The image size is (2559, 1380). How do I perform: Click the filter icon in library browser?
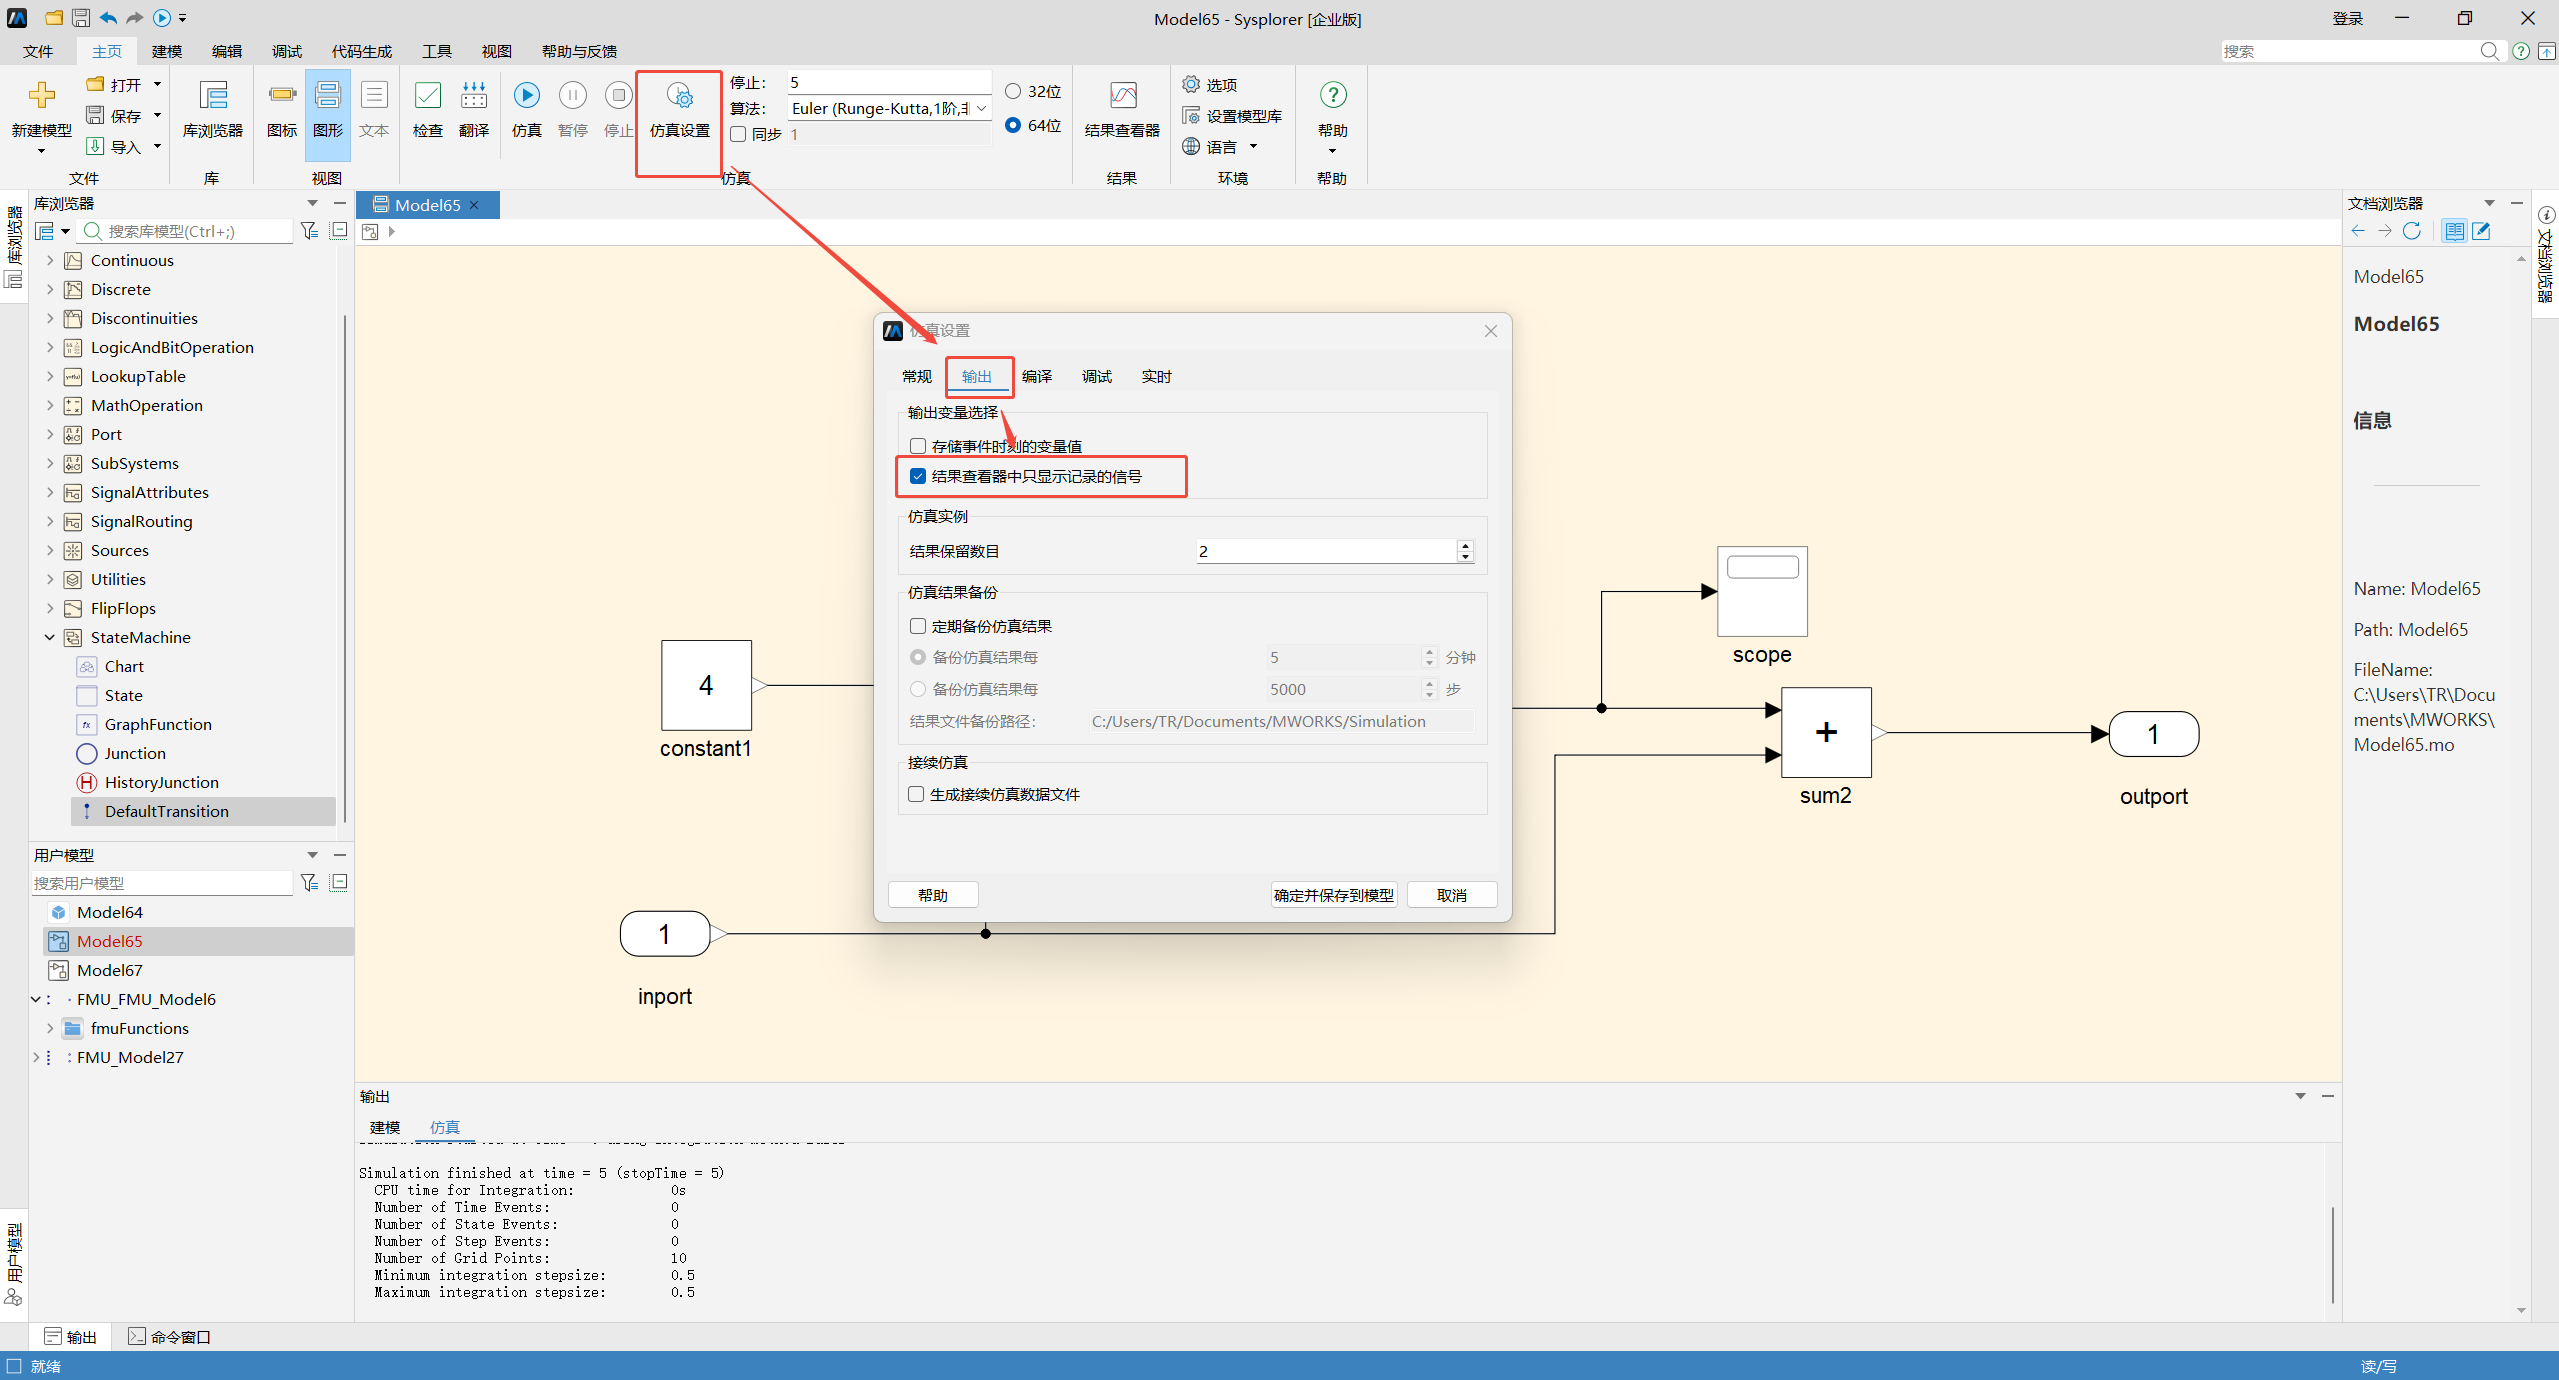310,231
